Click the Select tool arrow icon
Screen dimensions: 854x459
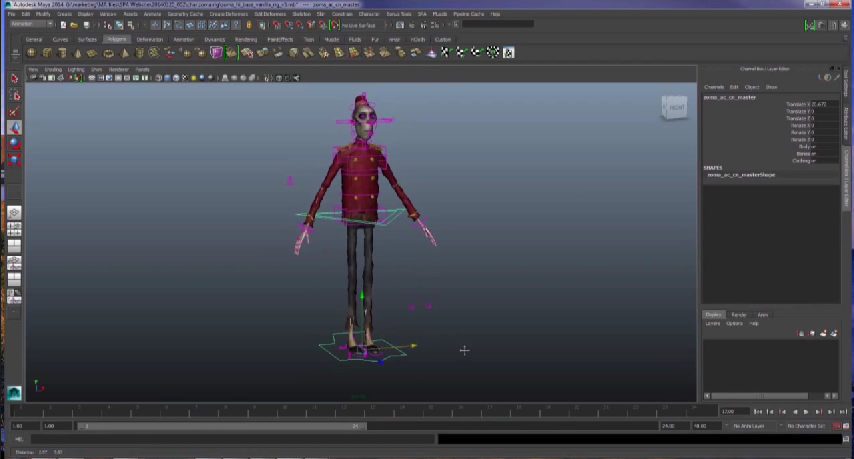coord(14,78)
